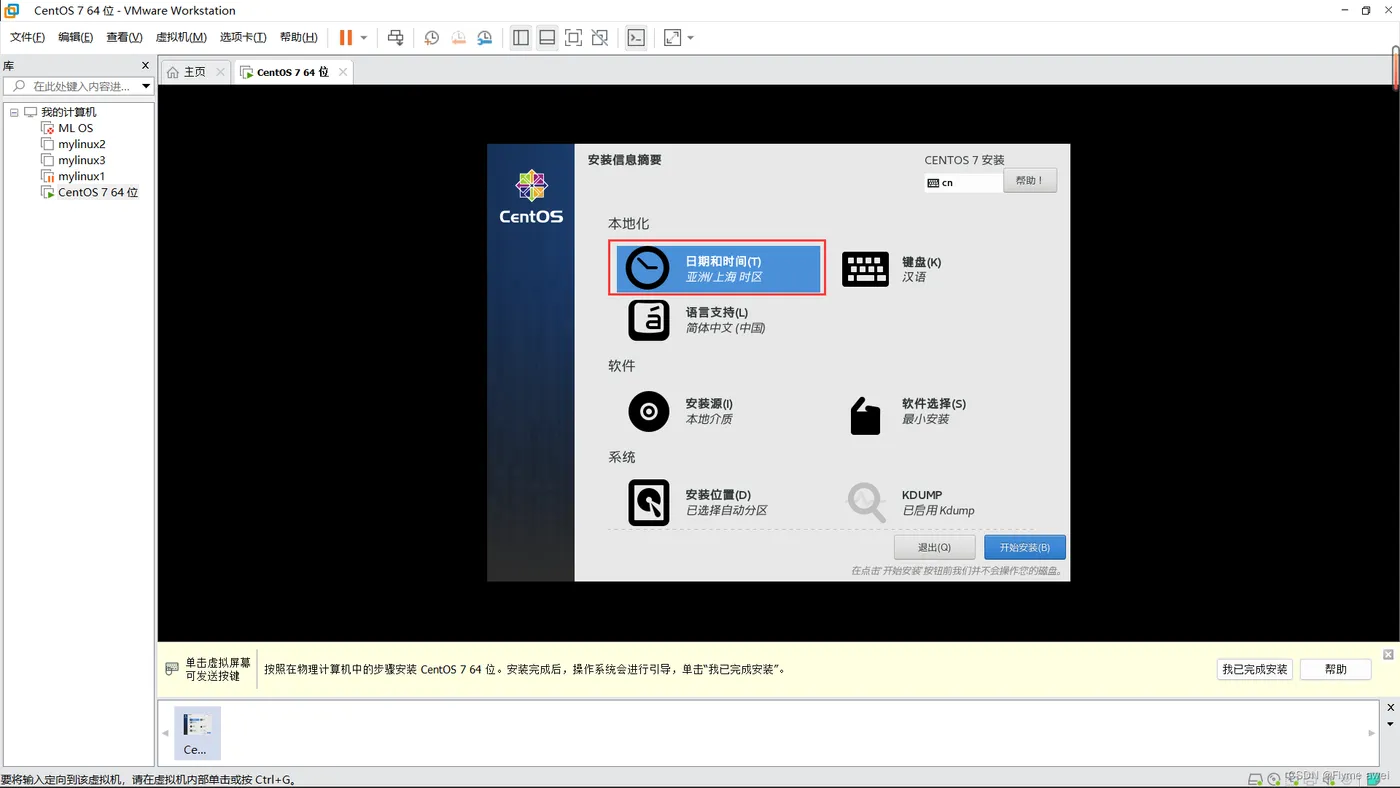Click the 我已完成安装 button

[1255, 669]
